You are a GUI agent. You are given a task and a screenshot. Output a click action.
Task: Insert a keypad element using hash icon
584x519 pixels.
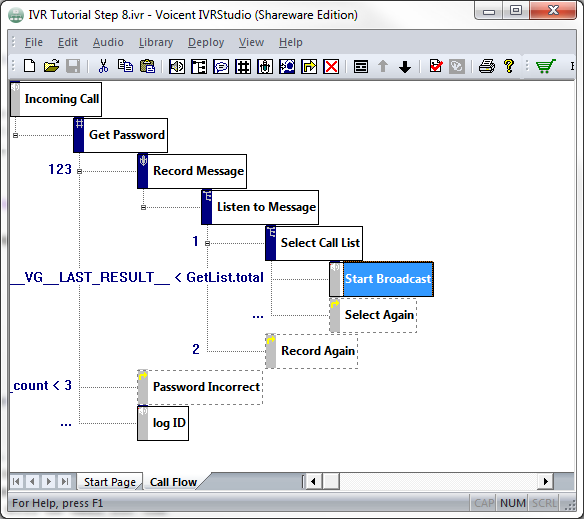pos(243,67)
